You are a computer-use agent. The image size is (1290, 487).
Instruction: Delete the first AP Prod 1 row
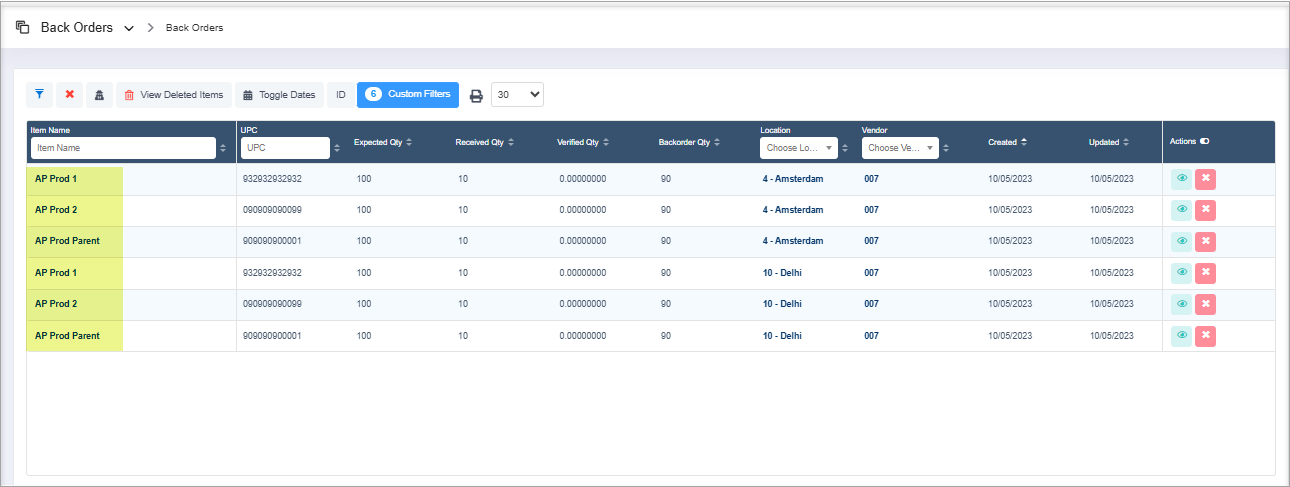pyautogui.click(x=1205, y=179)
